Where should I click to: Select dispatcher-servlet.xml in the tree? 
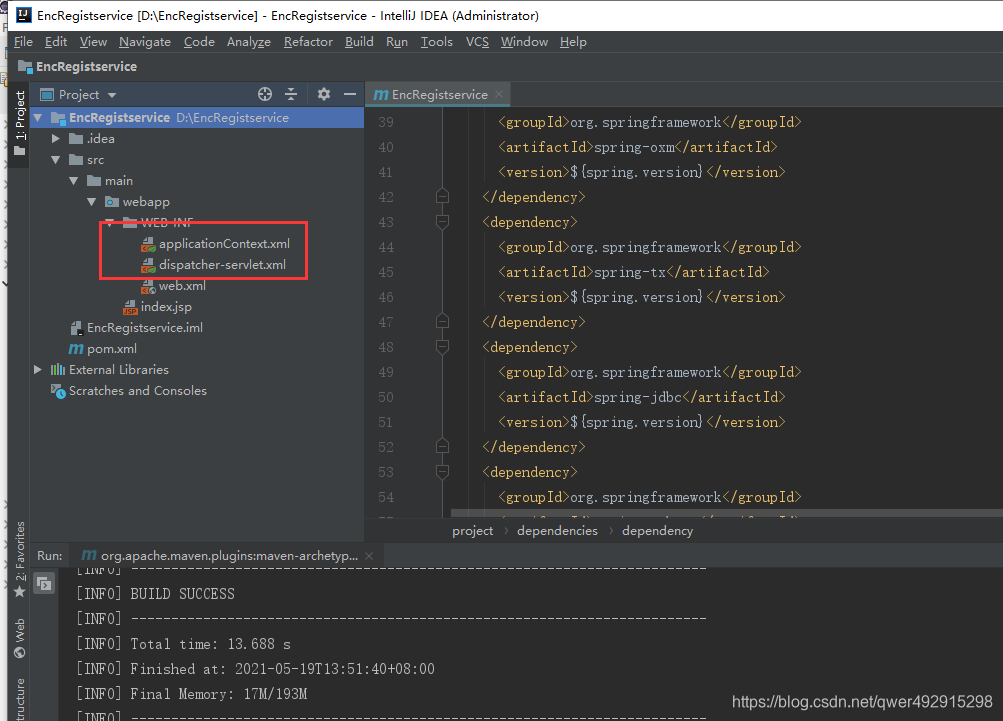point(222,265)
